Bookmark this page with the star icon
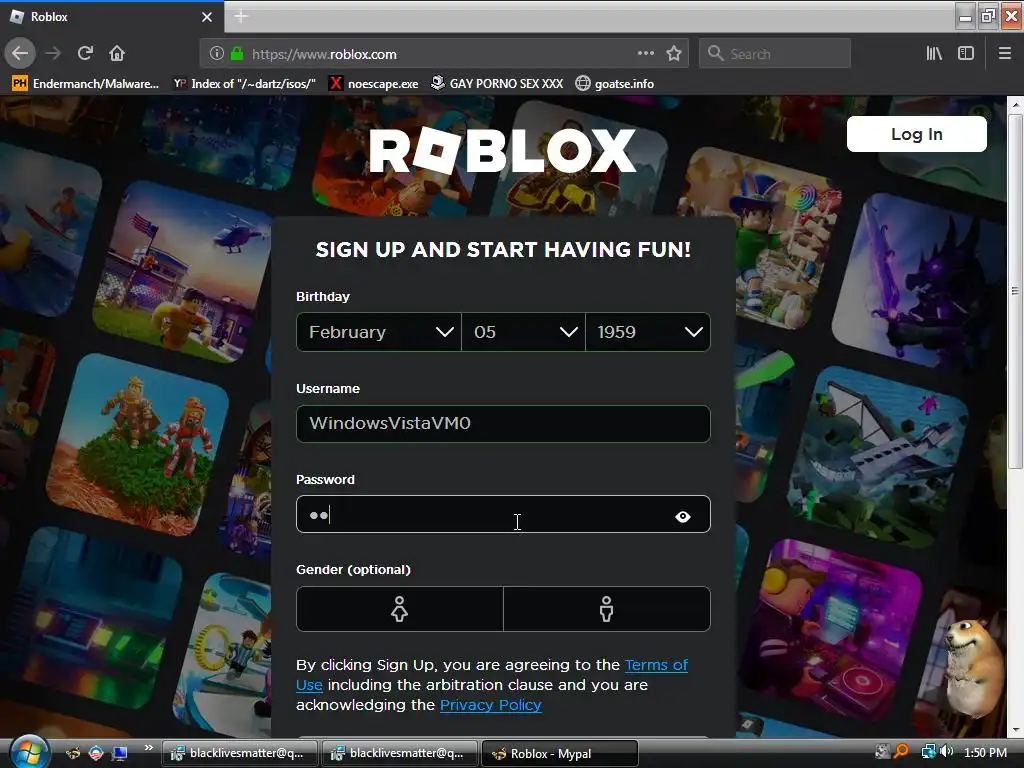The height and width of the screenshot is (768, 1024). tap(674, 54)
